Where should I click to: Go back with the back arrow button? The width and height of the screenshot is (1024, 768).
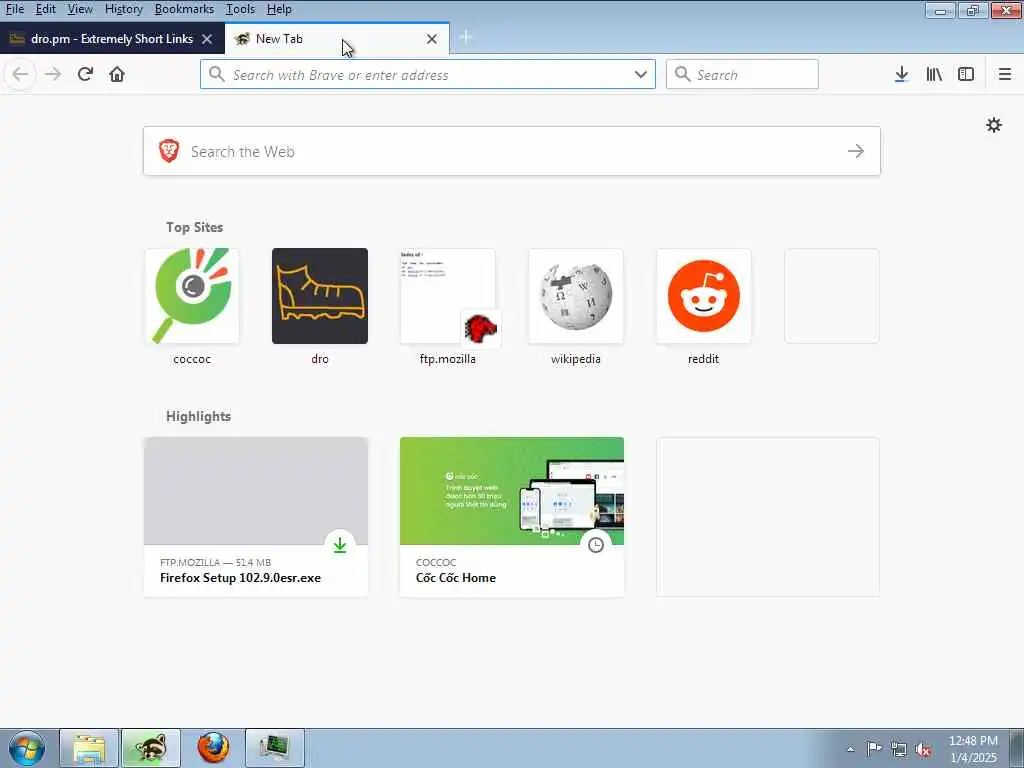[x=20, y=74]
